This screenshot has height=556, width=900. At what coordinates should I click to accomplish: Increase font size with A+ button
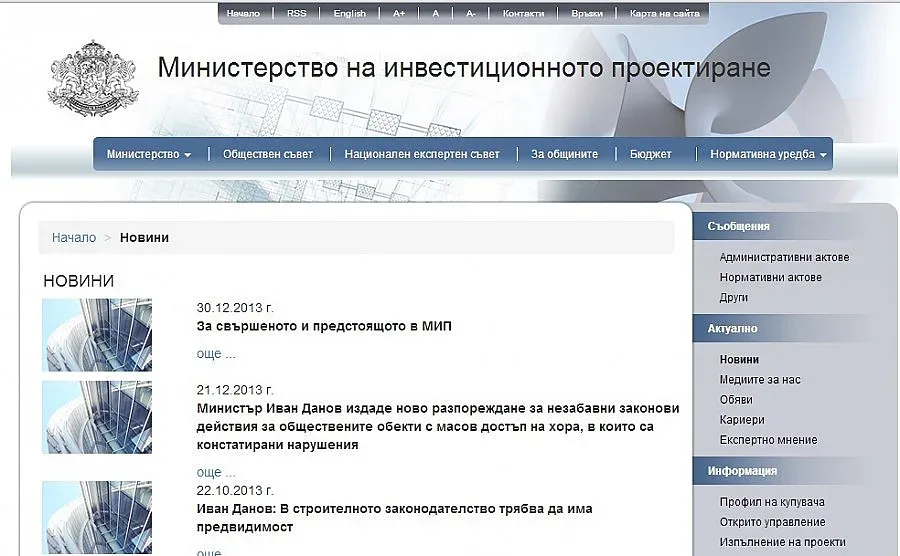[x=399, y=14]
